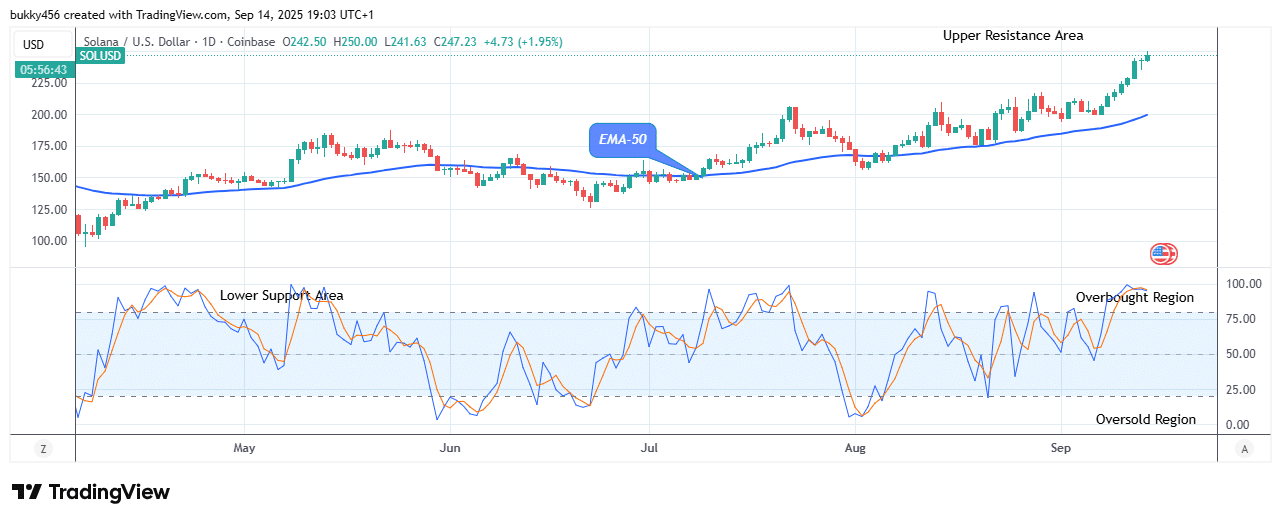Viewport: 1281px width, 522px height.
Task: Click the 150.00 price axis label
Action: tap(49, 178)
